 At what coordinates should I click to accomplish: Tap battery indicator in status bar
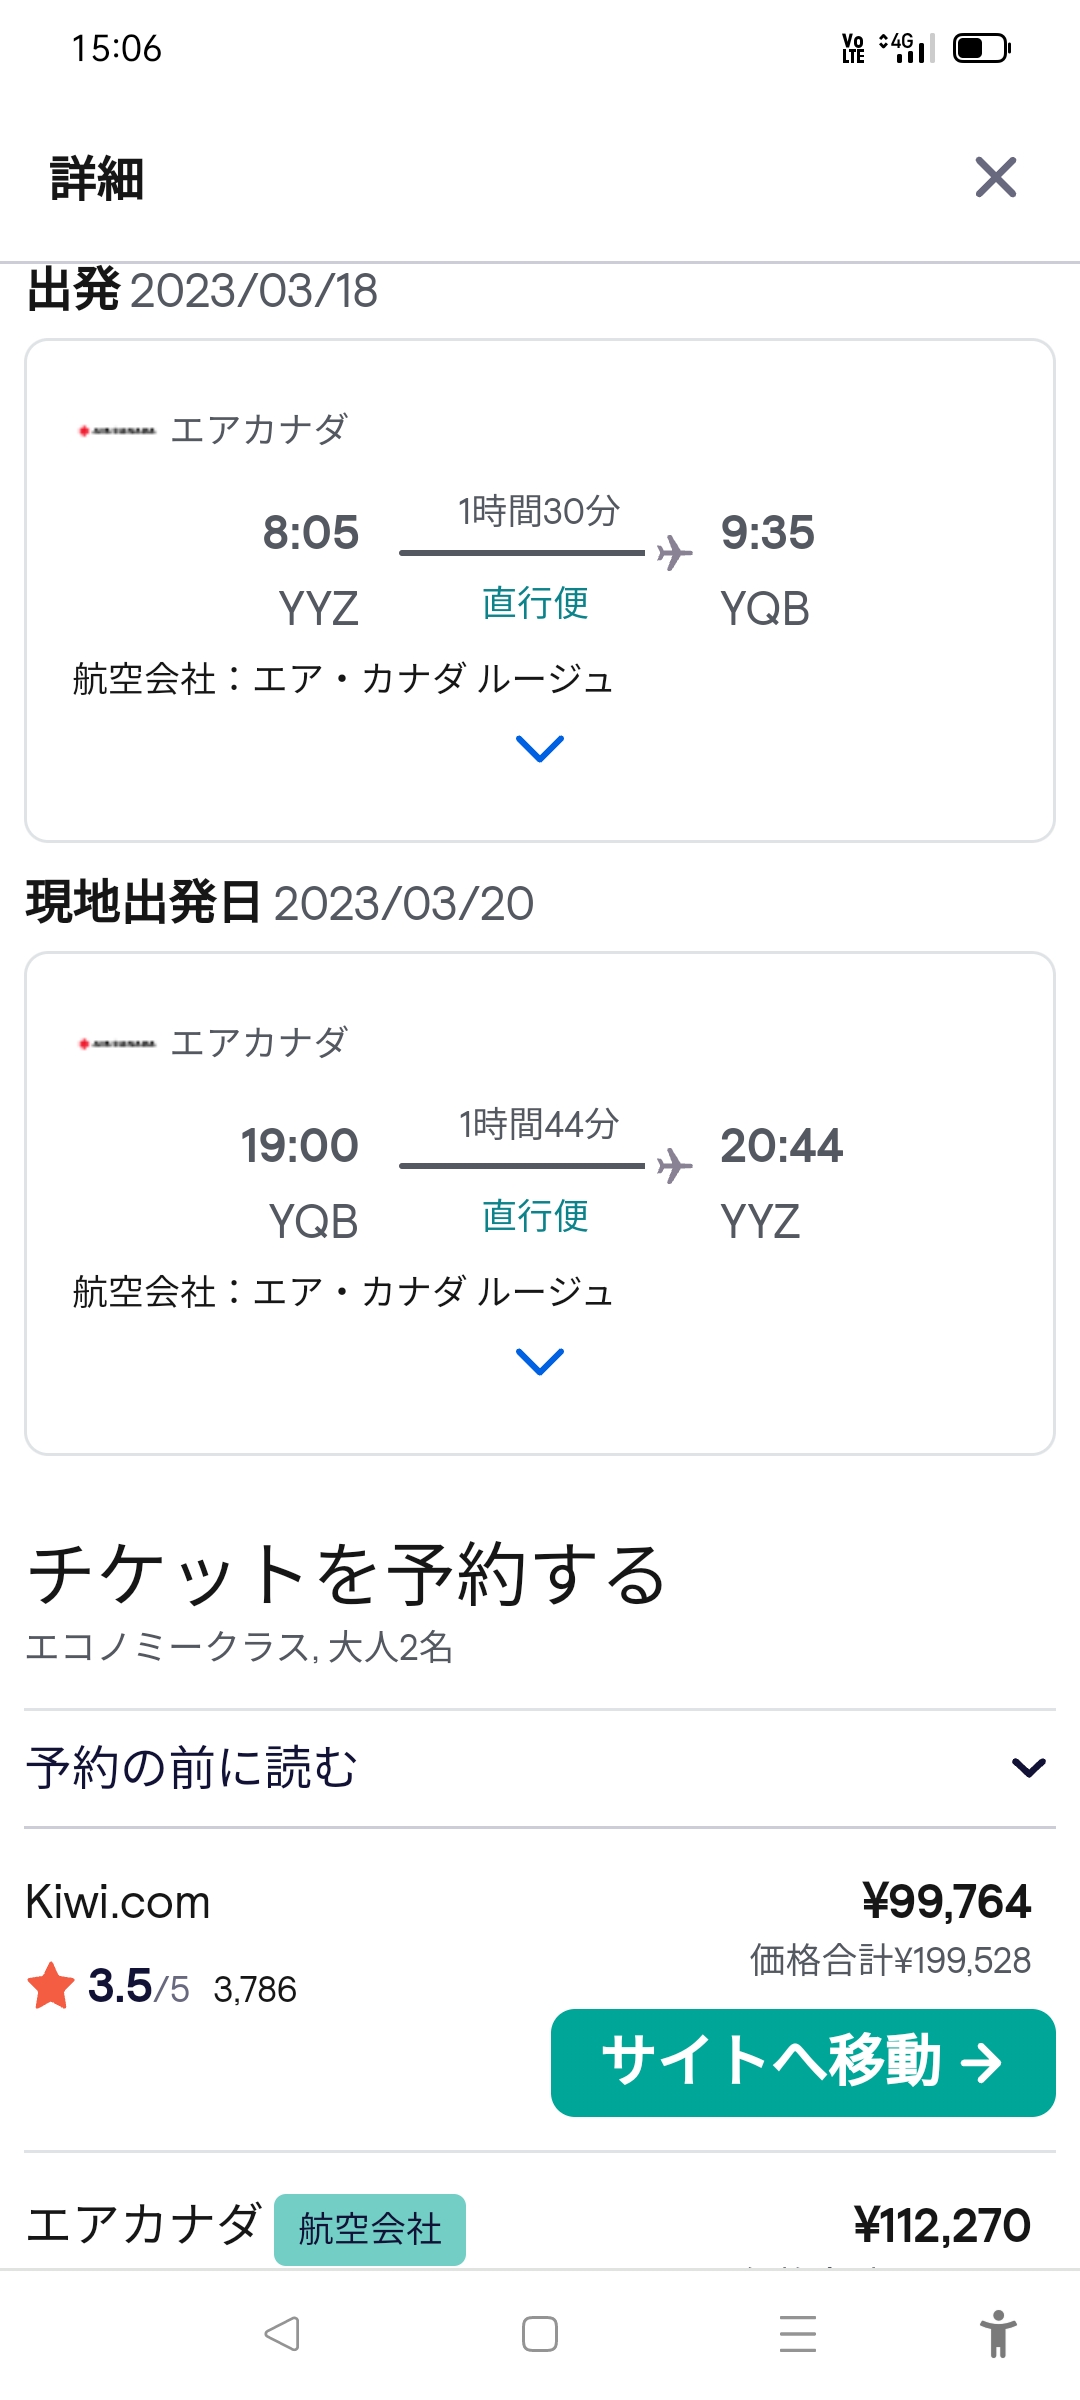click(x=982, y=48)
